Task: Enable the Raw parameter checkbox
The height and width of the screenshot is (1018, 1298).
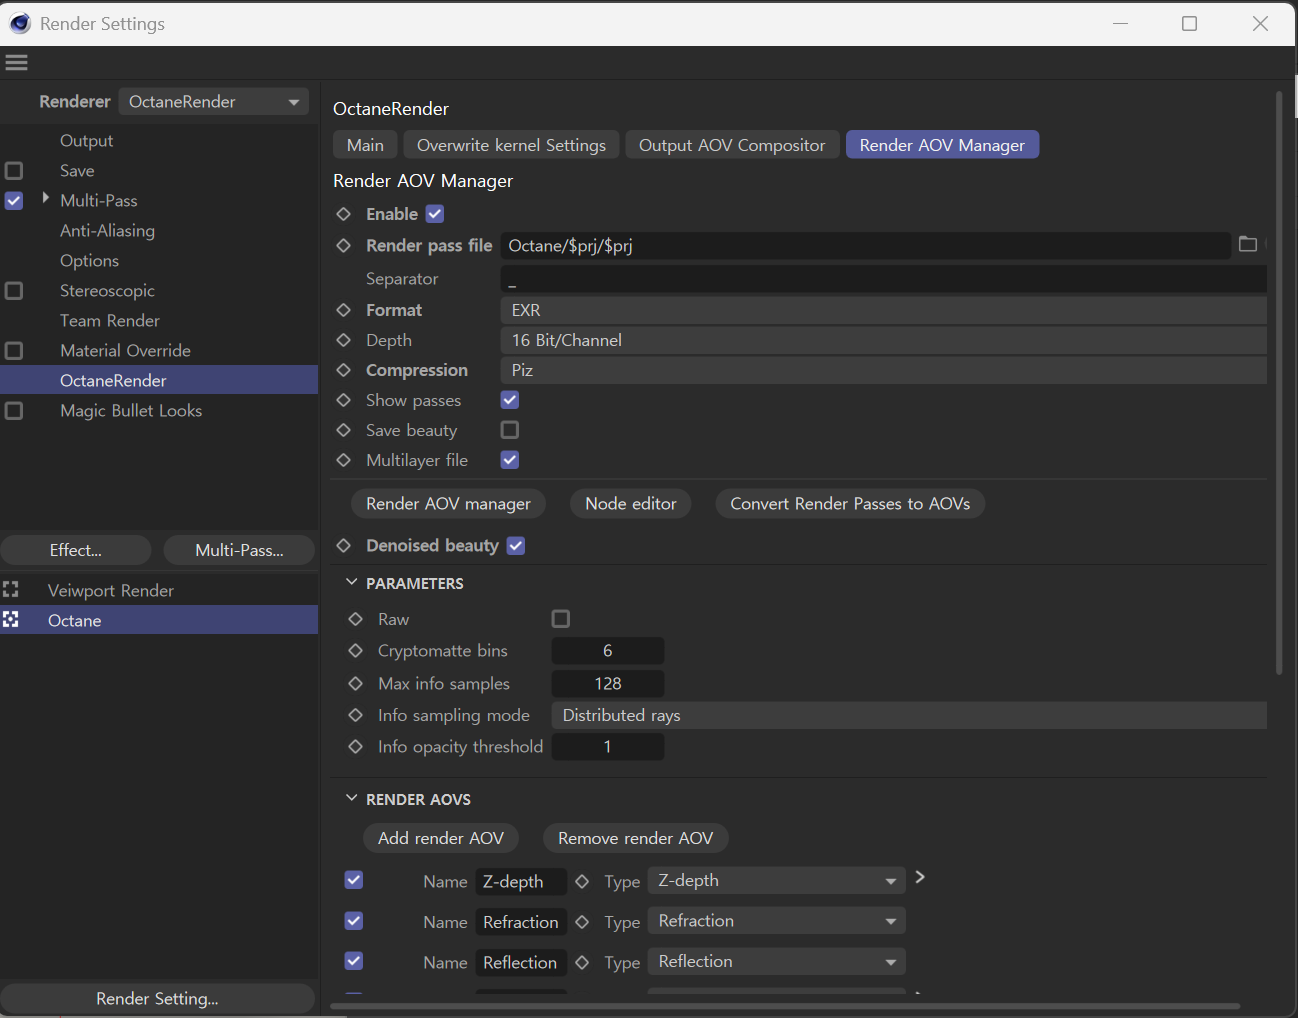Action: point(561,619)
